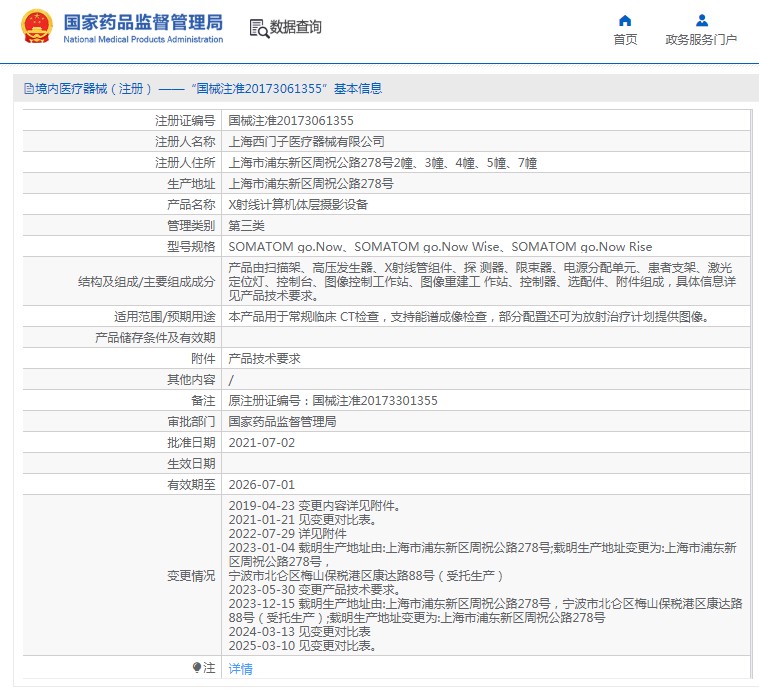Screen dimensions: 759x693
Task: Click change entry 2021-01-21 见变更对比表
Action: pyautogui.click(x=303, y=520)
